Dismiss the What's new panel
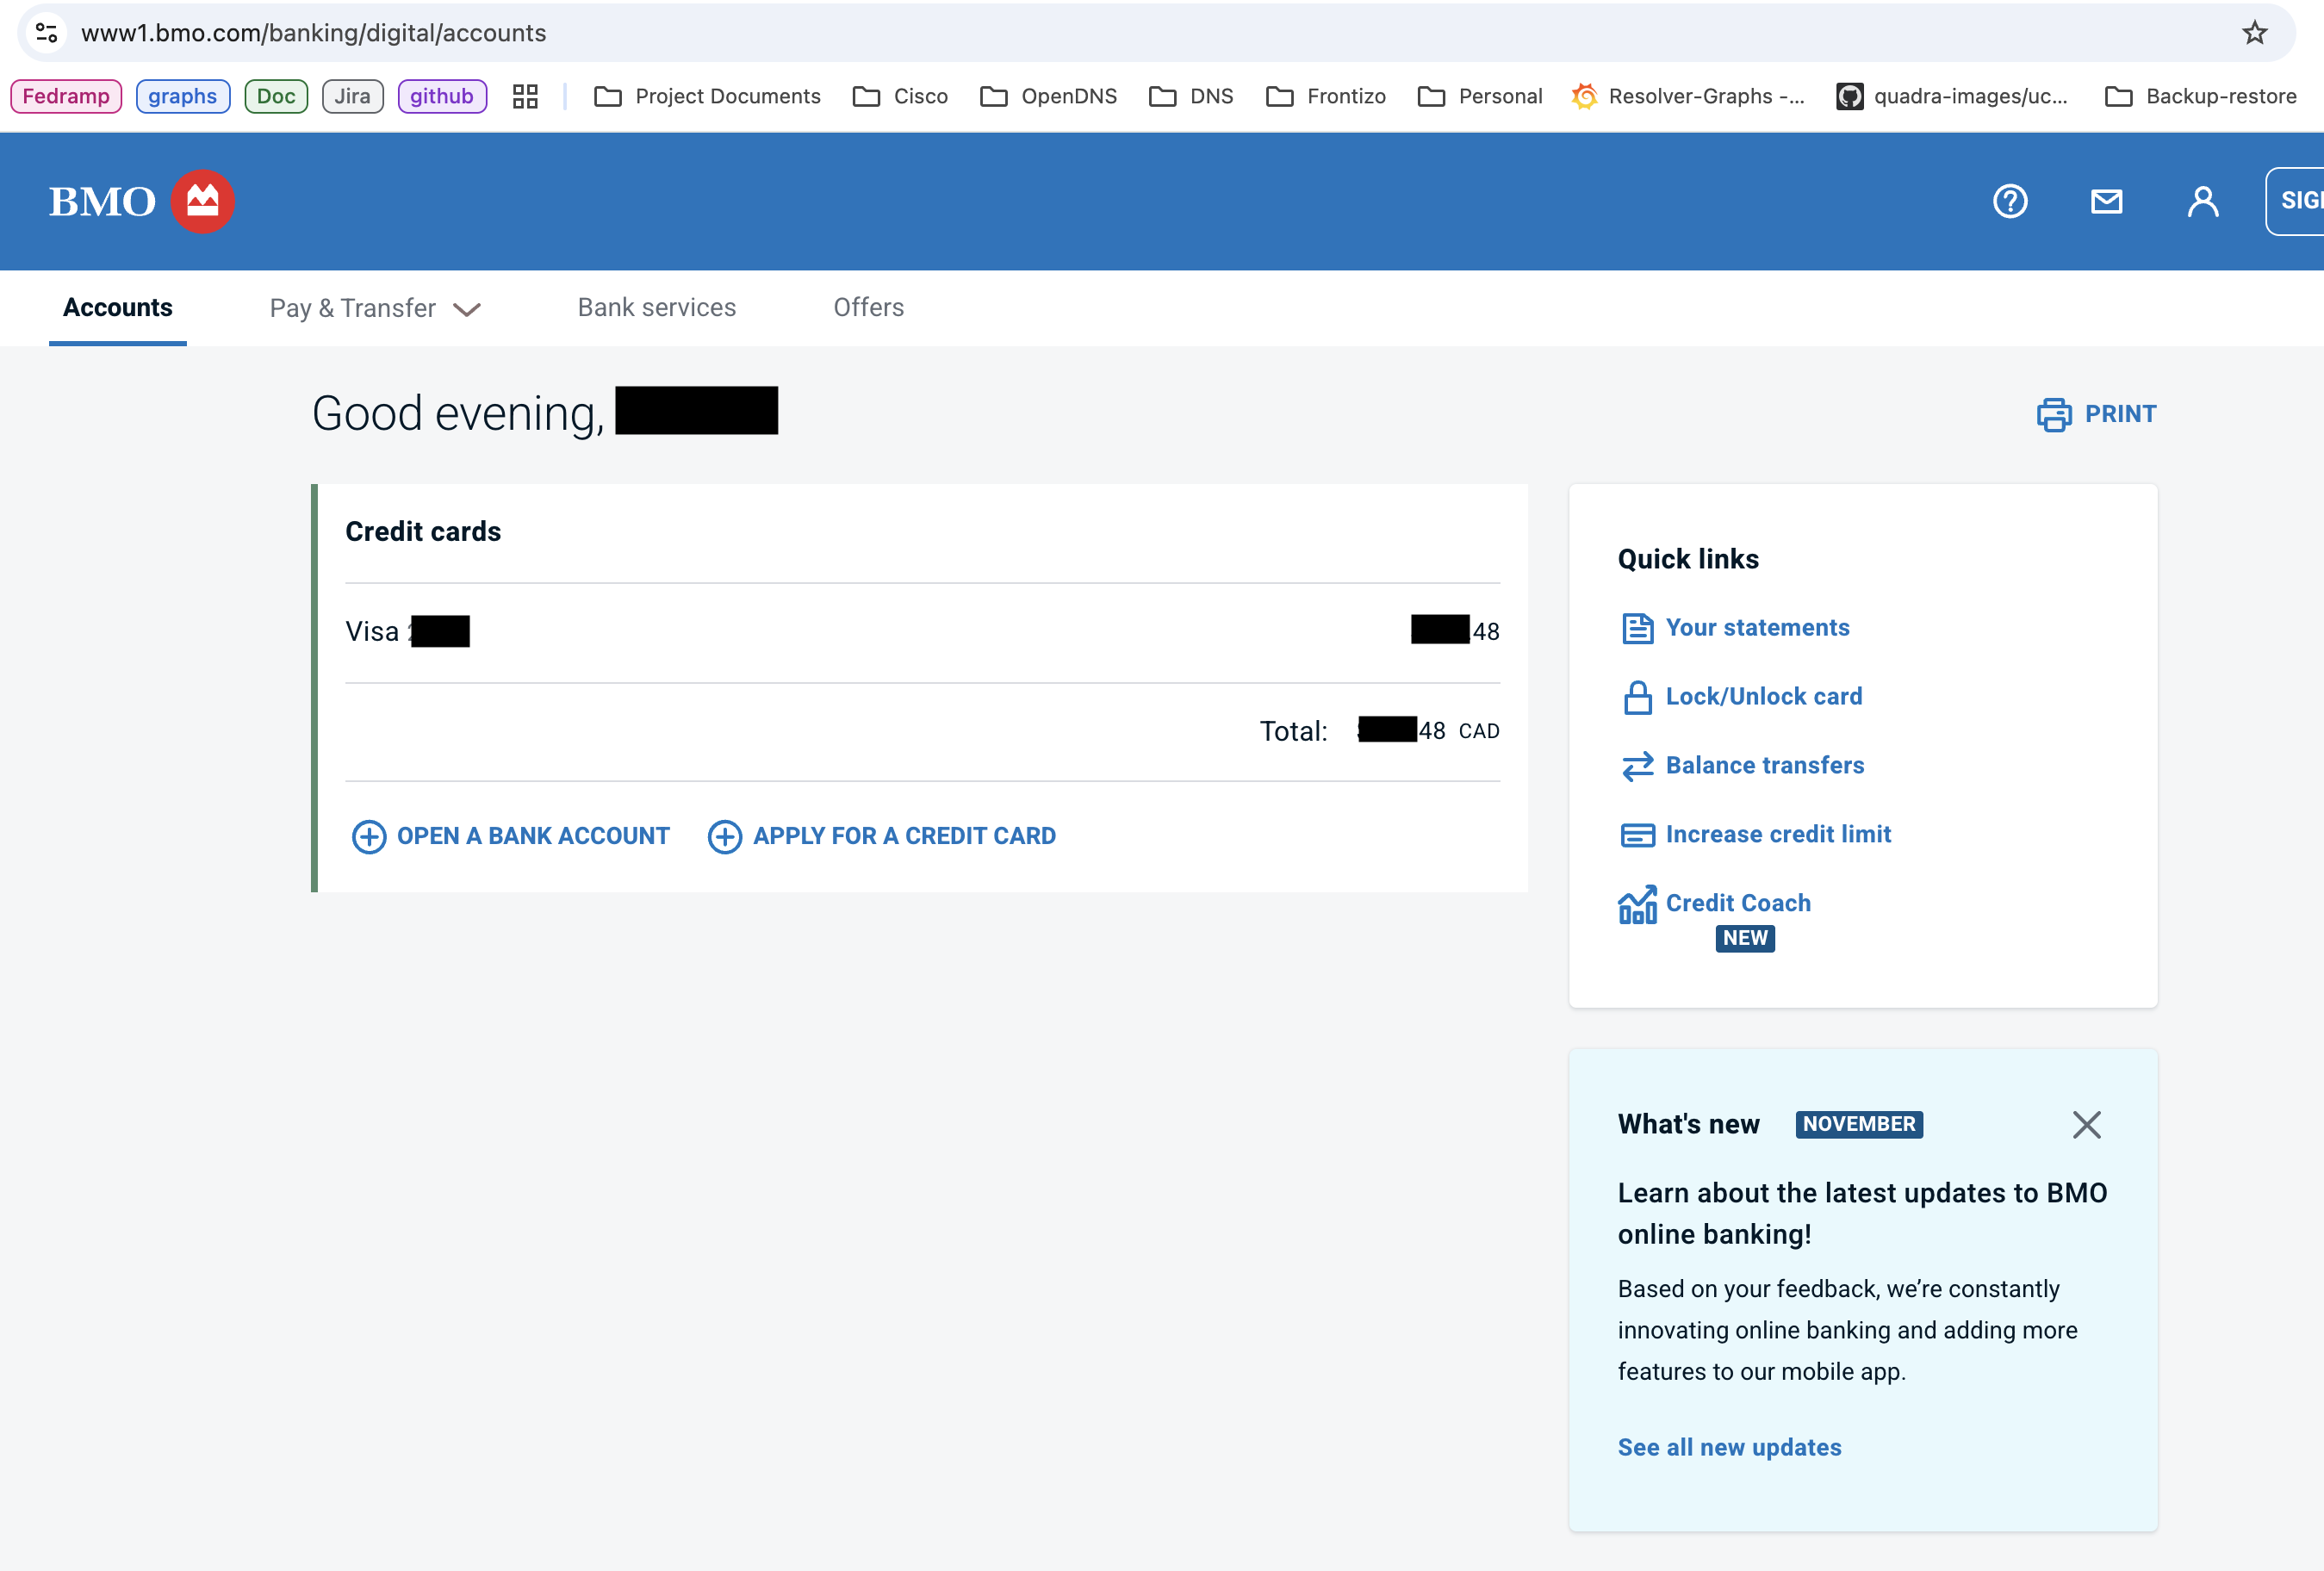The width and height of the screenshot is (2324, 1571). tap(2085, 1124)
